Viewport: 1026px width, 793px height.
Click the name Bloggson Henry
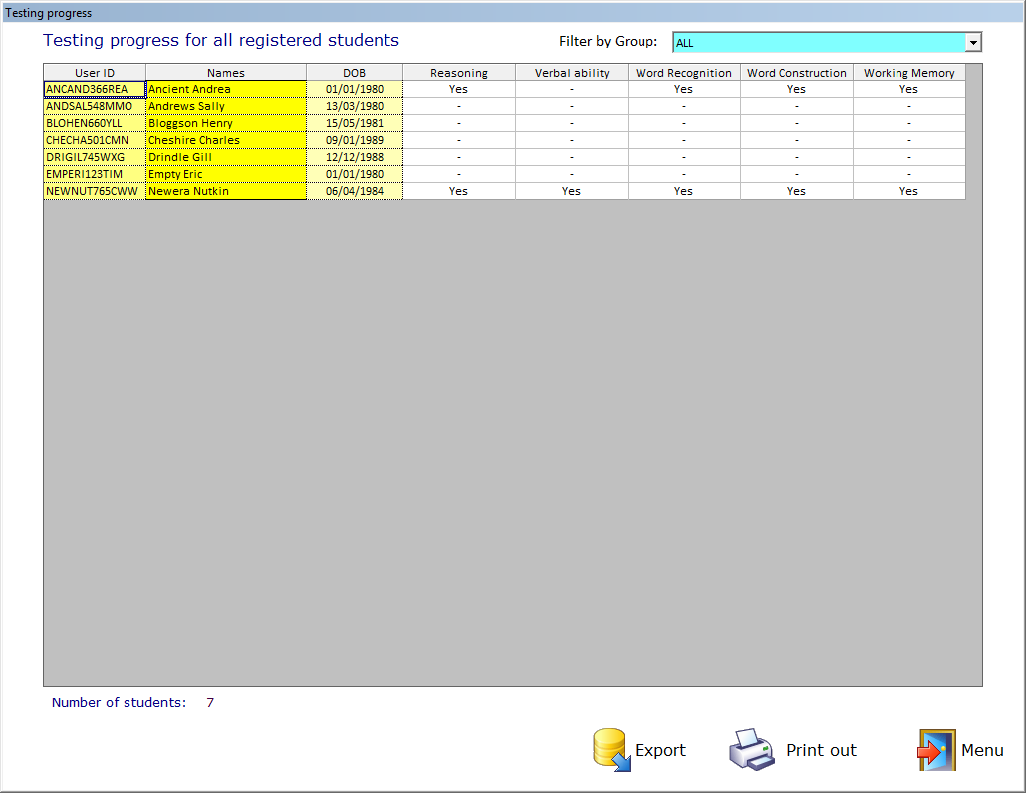point(226,123)
